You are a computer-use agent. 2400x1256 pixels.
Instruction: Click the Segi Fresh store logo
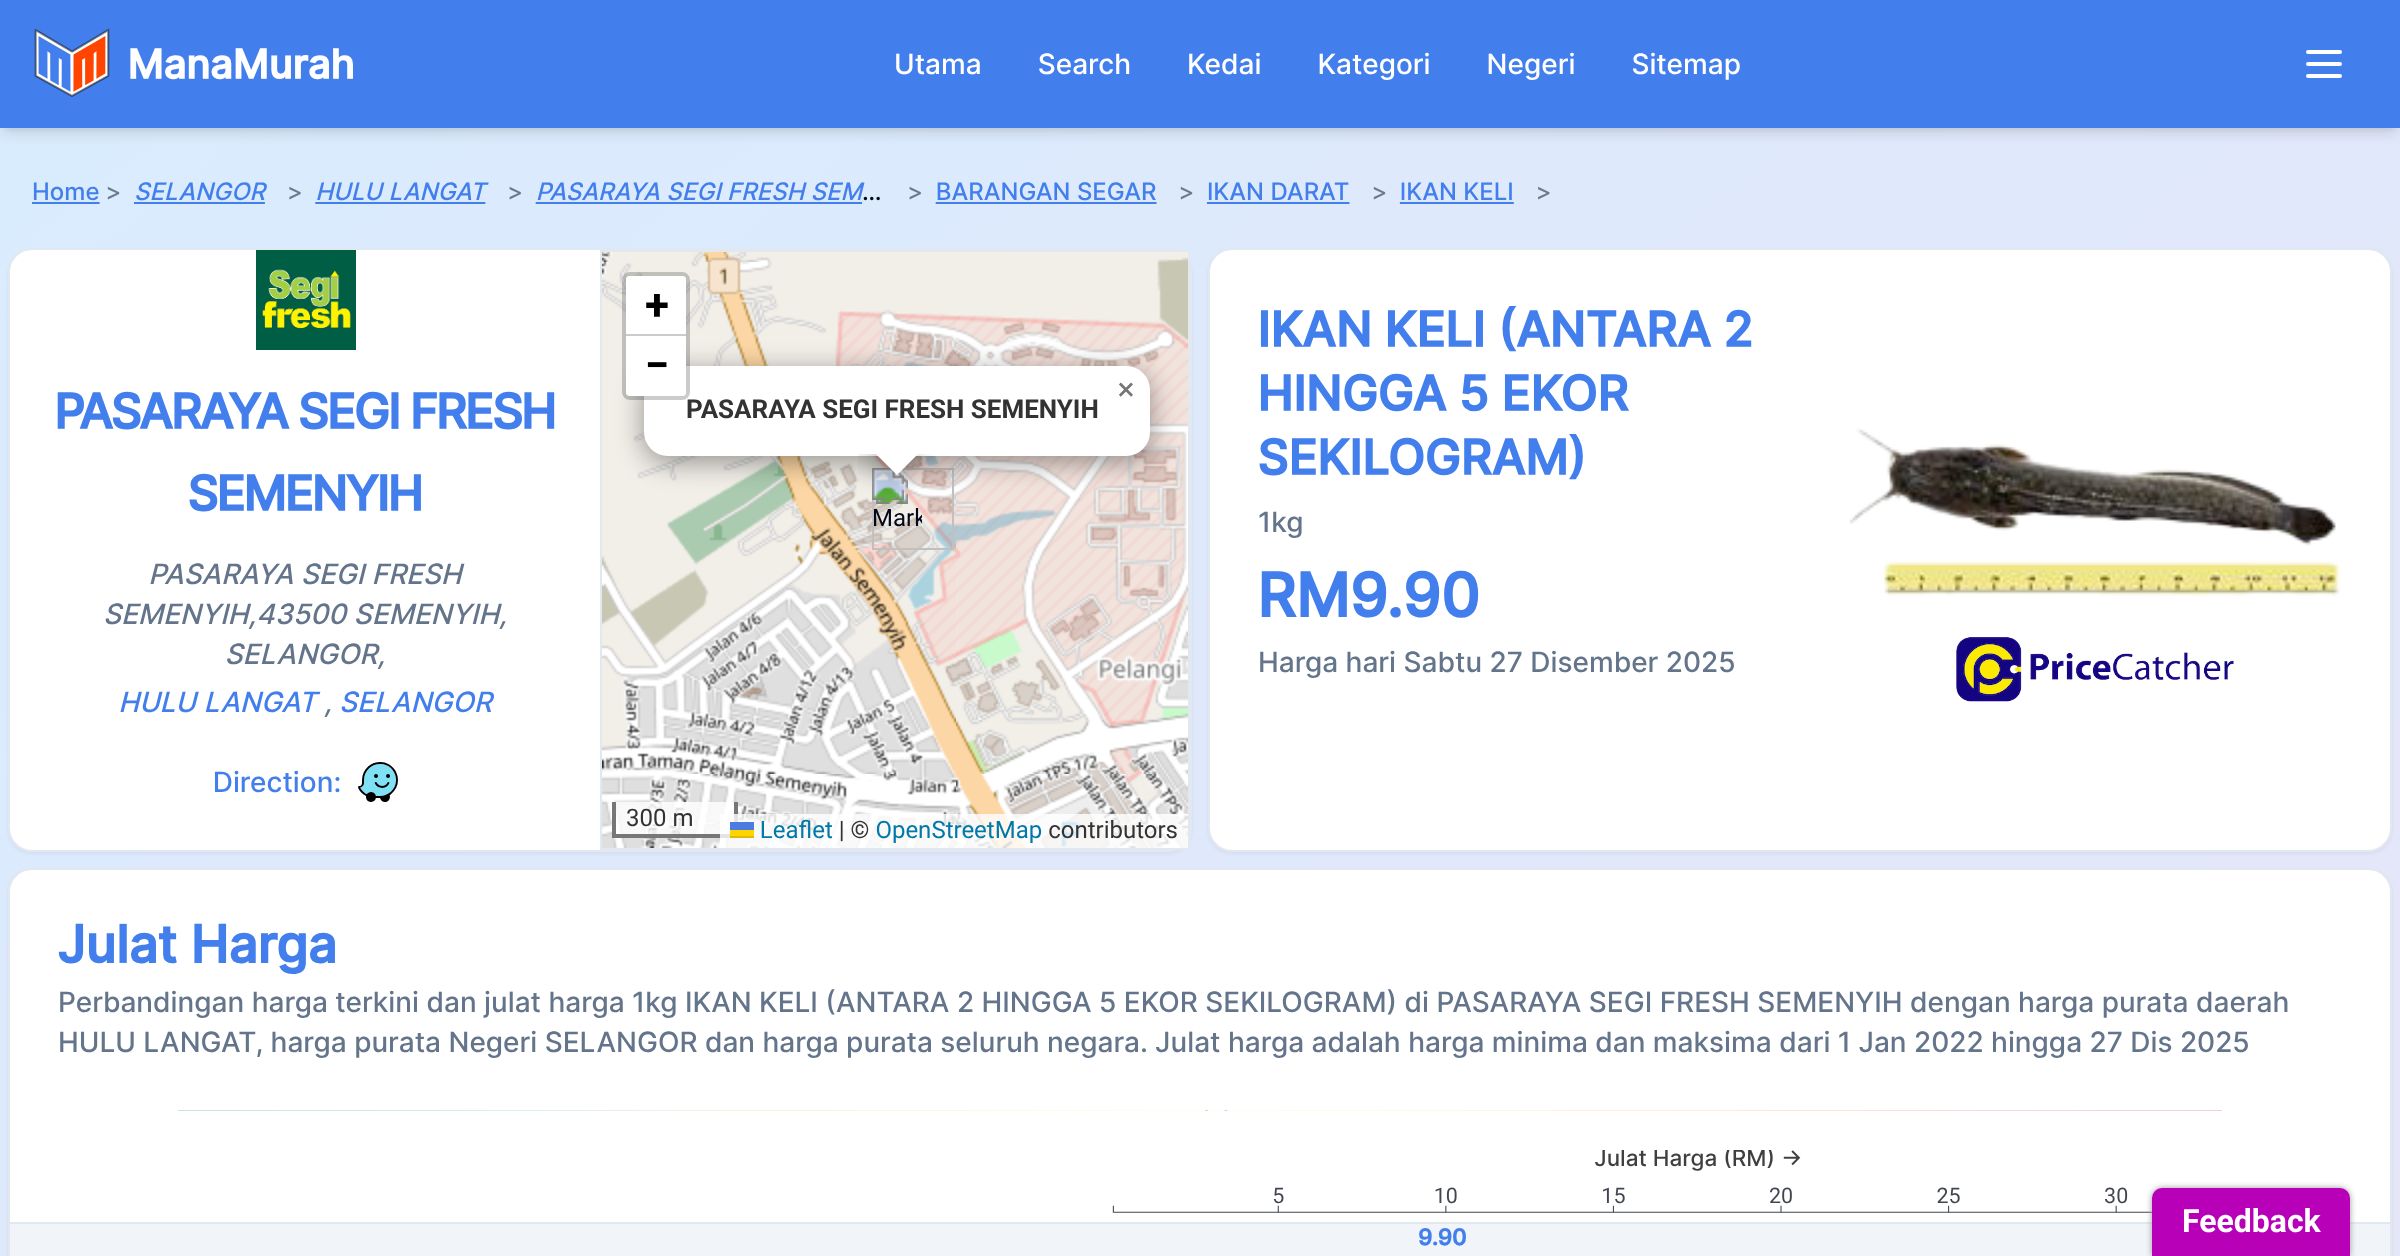pos(305,300)
